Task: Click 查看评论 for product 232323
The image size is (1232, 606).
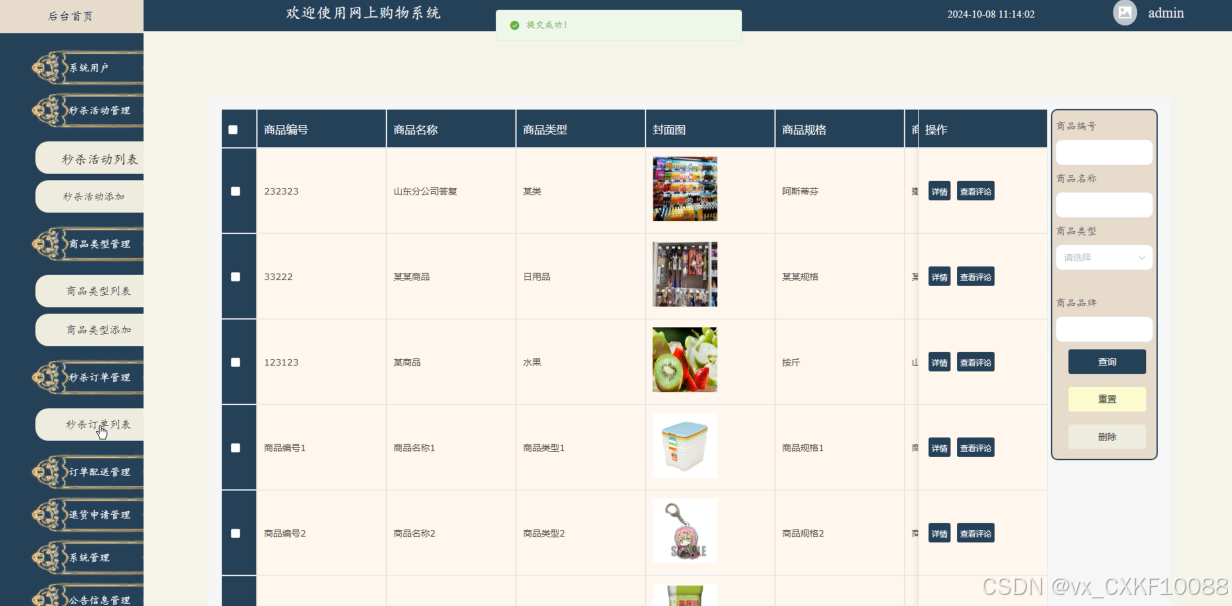Action: pyautogui.click(x=975, y=191)
